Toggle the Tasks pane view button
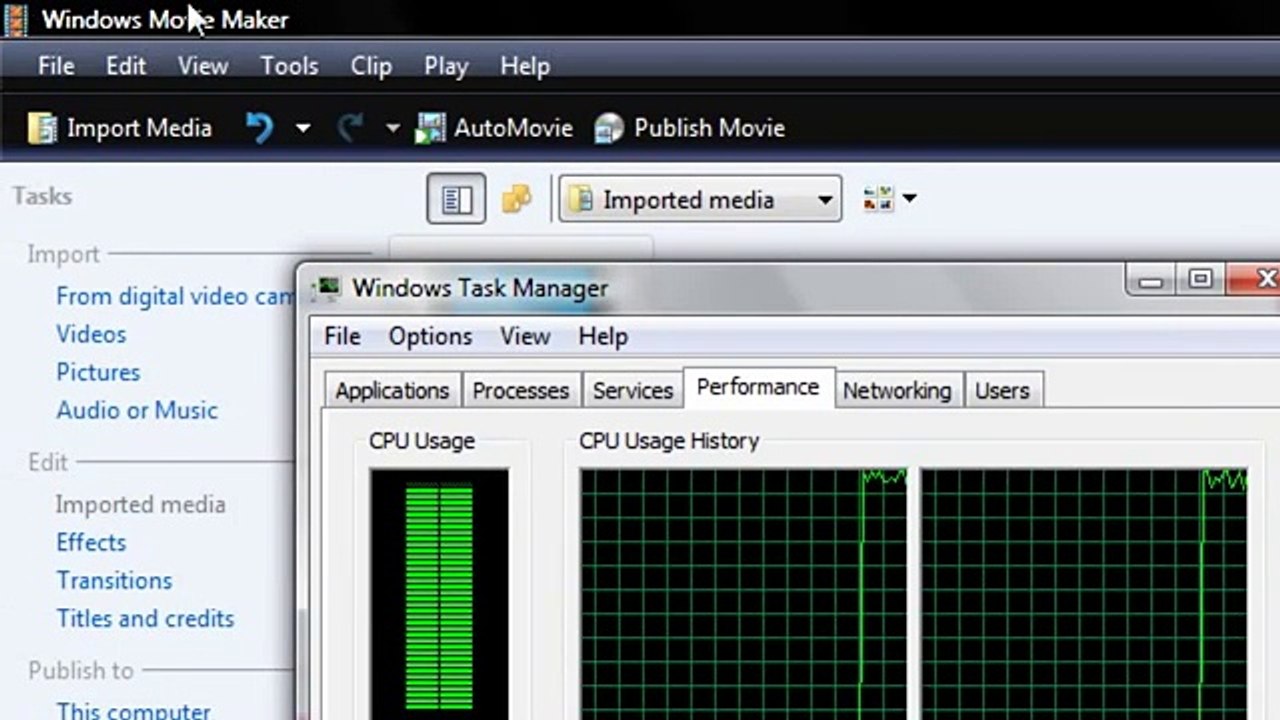The width and height of the screenshot is (1280, 720). coord(457,199)
